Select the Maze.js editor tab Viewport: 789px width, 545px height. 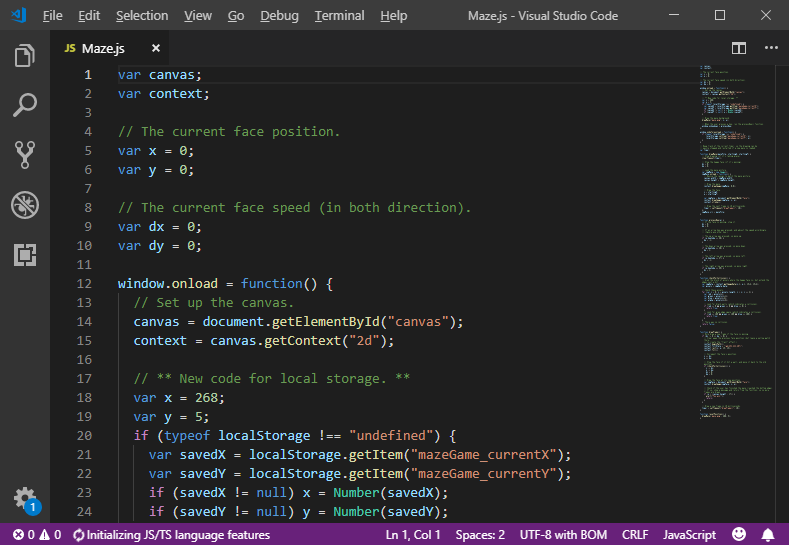click(109, 48)
